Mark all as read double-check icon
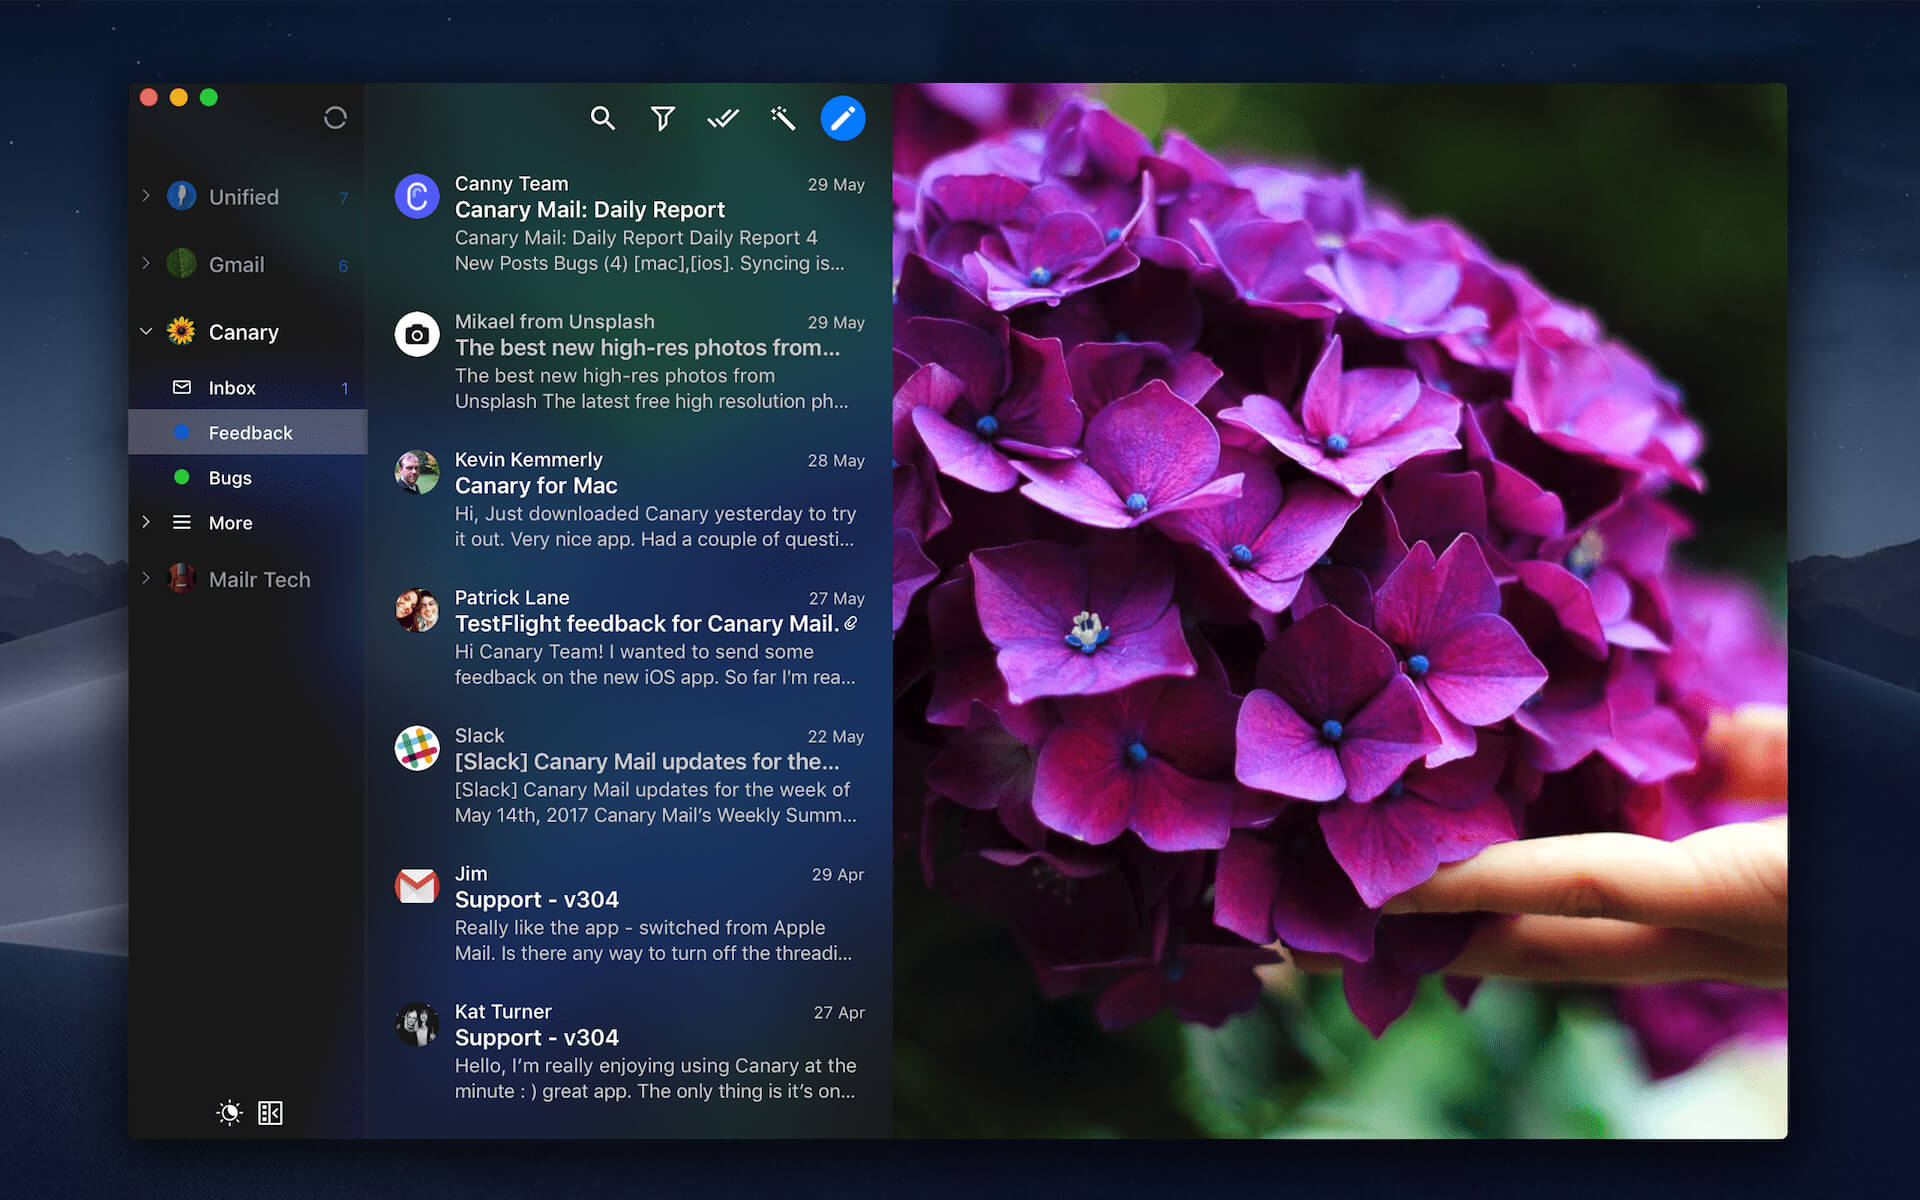 click(x=722, y=119)
